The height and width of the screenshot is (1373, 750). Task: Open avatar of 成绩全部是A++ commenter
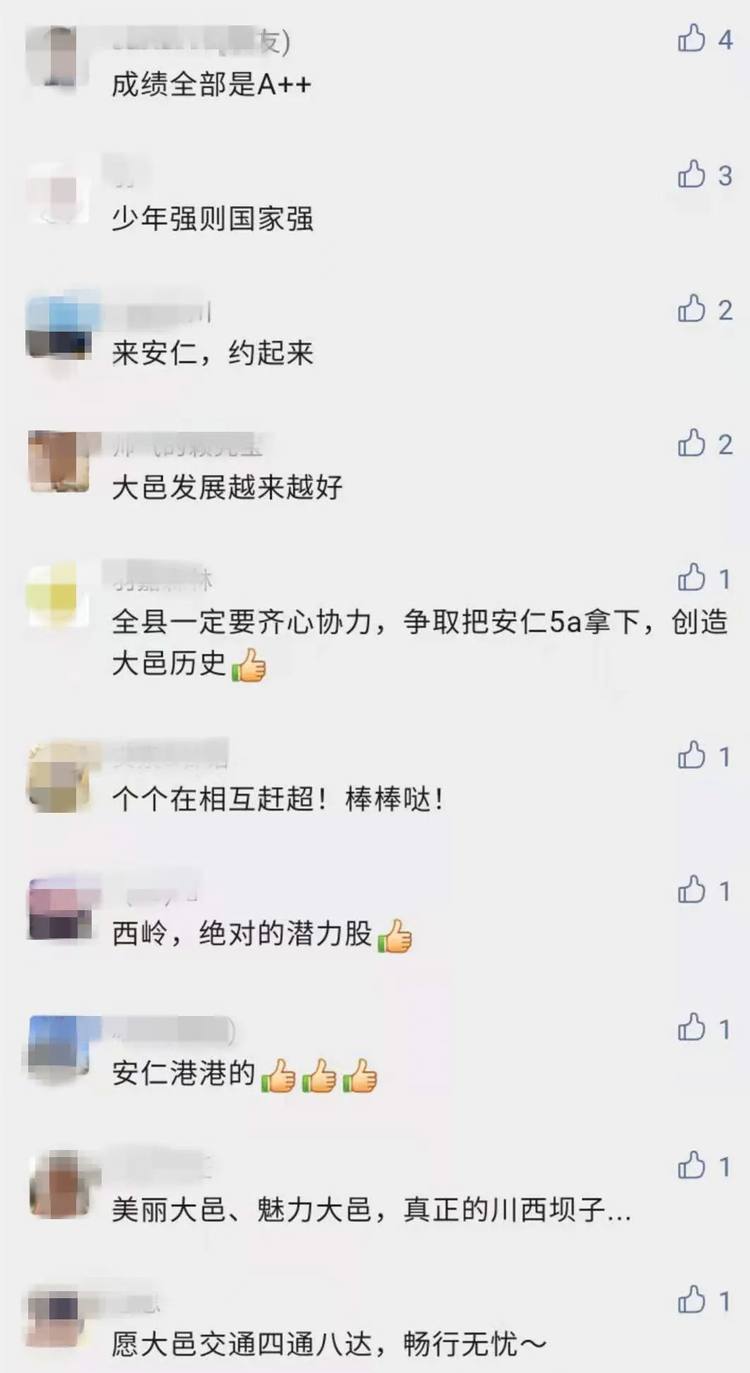point(59,59)
